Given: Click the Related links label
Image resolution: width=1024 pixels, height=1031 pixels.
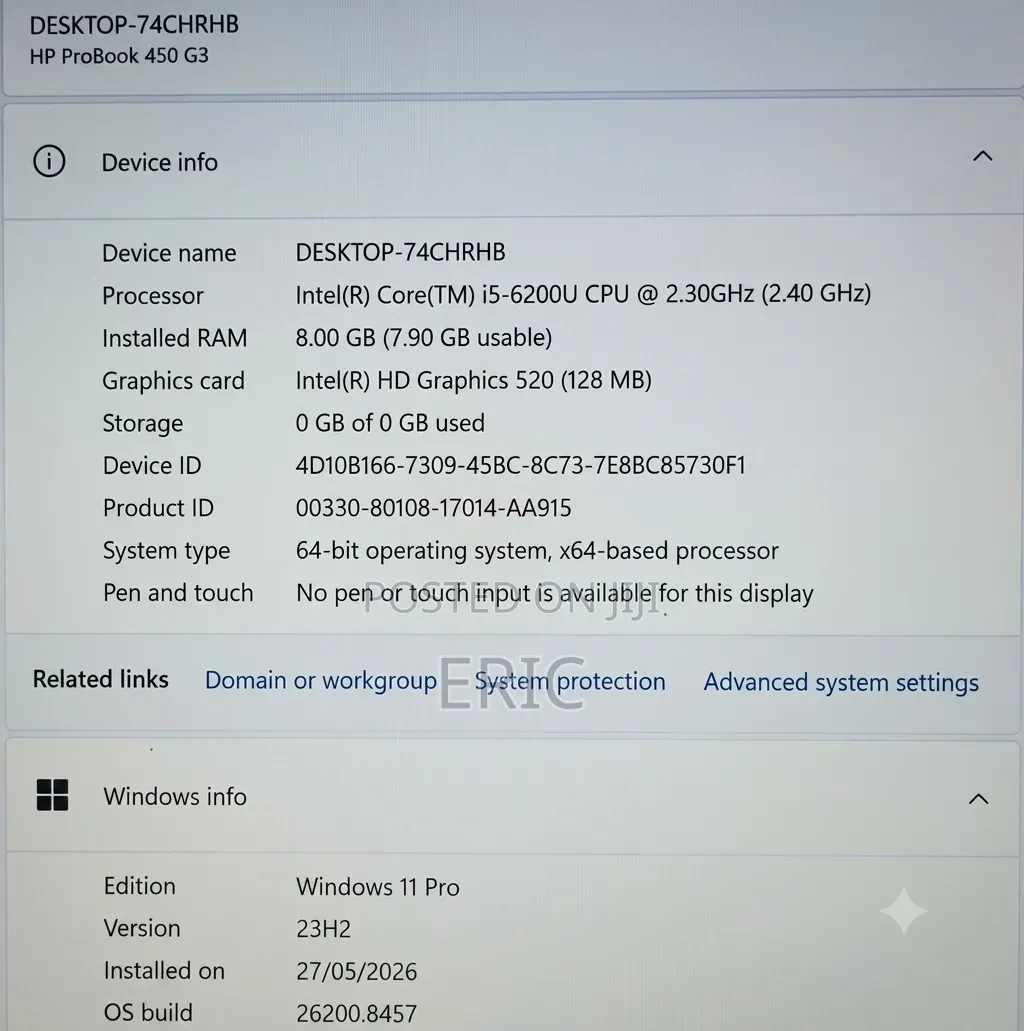Looking at the screenshot, I should click(x=101, y=679).
